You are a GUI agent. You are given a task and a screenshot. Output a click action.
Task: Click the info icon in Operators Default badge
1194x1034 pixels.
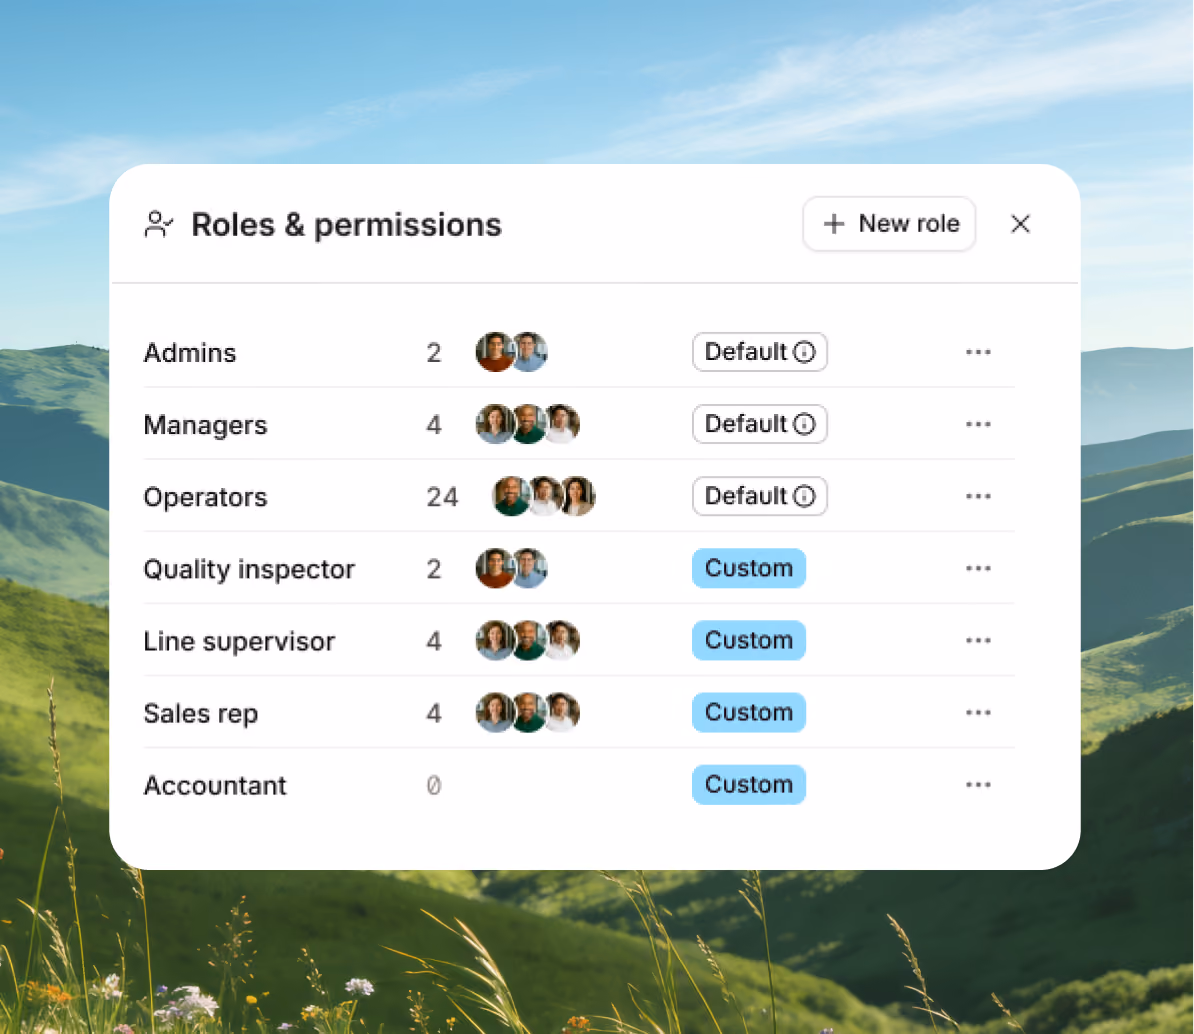coord(804,496)
